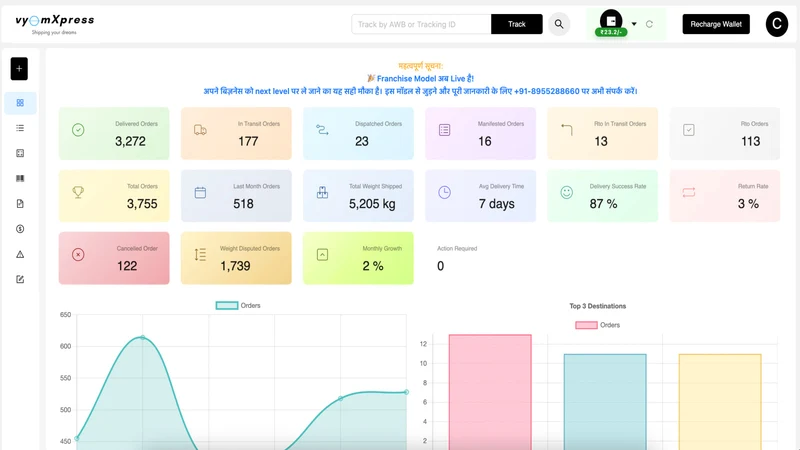
Task: Click the Total Orders value 3,755
Action: [142, 204]
